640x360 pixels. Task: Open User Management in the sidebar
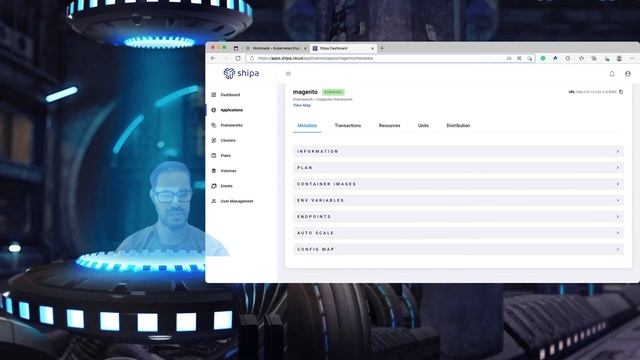(237, 201)
